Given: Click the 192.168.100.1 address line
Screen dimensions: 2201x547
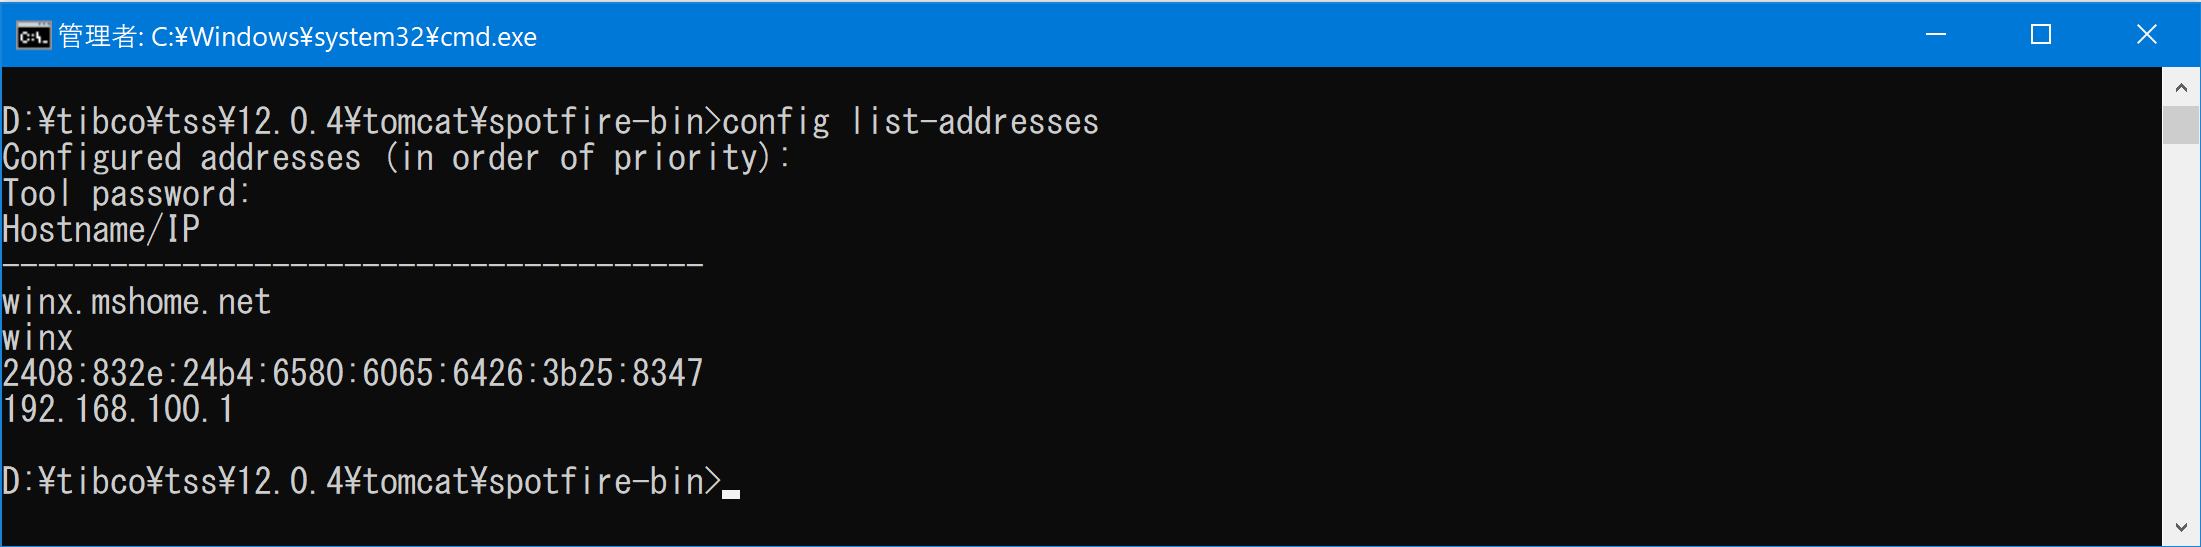Looking at the screenshot, I should click(118, 409).
